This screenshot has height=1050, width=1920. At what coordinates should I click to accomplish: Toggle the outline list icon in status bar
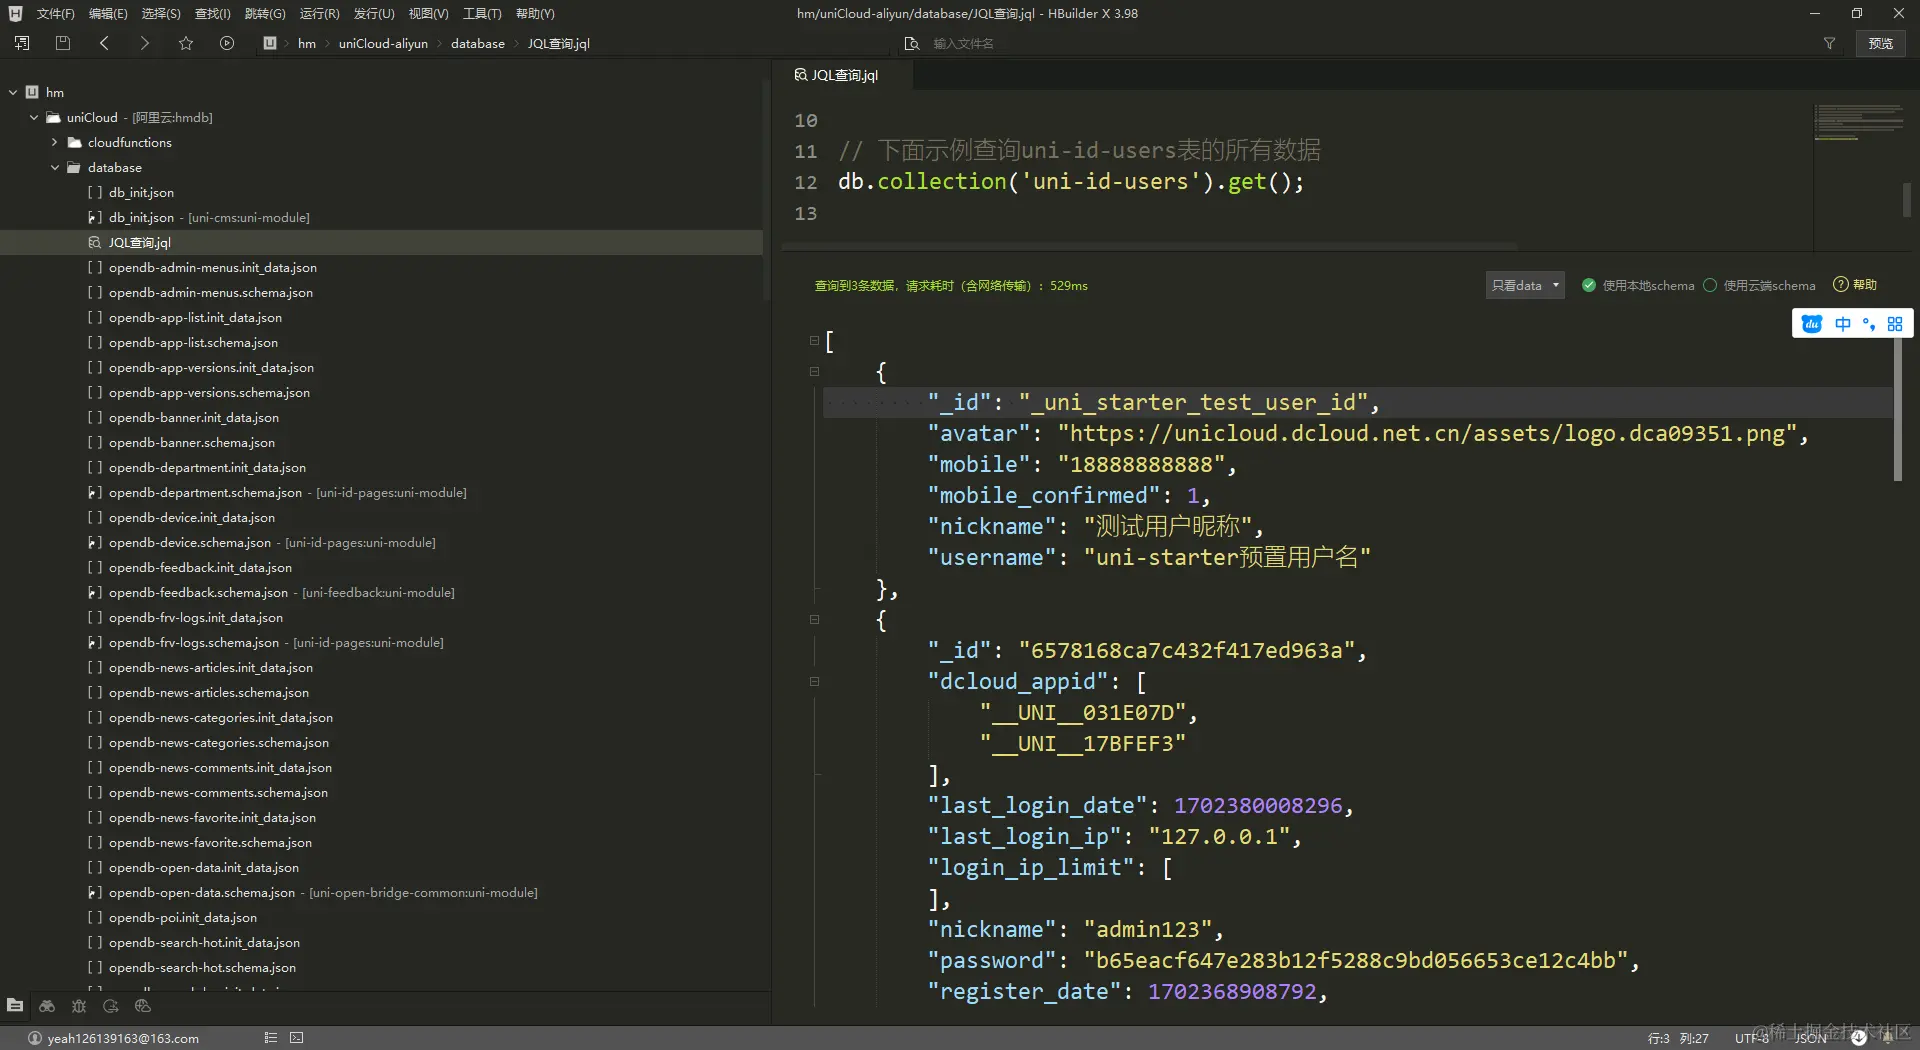point(270,1038)
